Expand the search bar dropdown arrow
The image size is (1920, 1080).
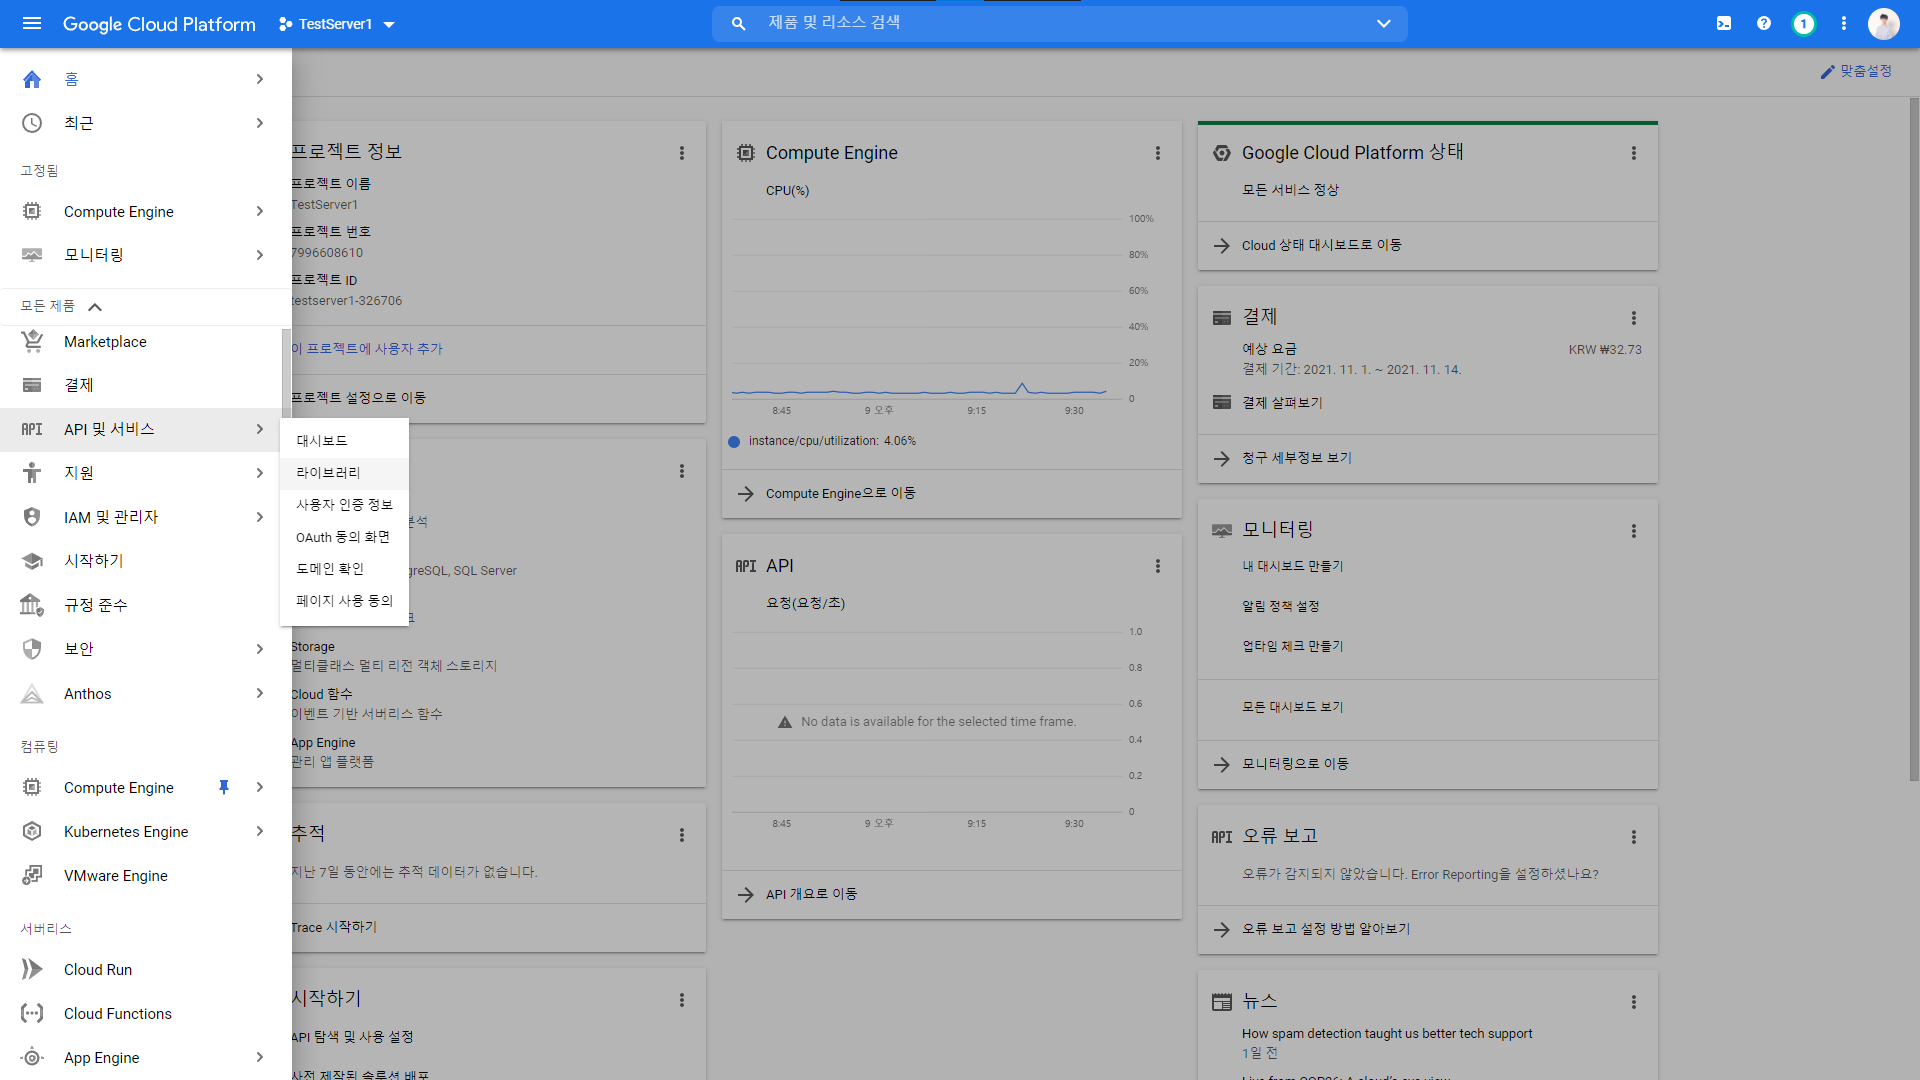(x=1384, y=23)
